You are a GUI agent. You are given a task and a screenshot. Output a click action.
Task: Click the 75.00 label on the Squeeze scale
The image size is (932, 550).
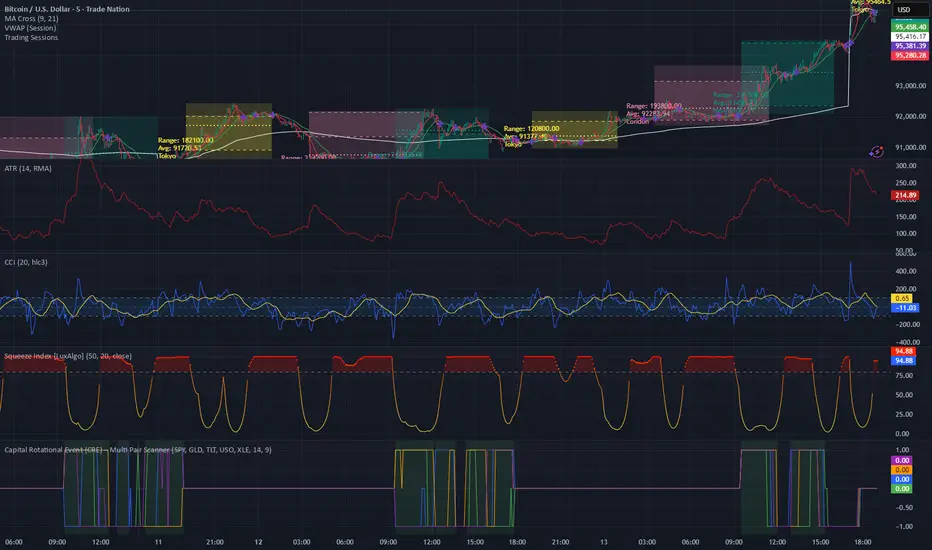coord(903,376)
